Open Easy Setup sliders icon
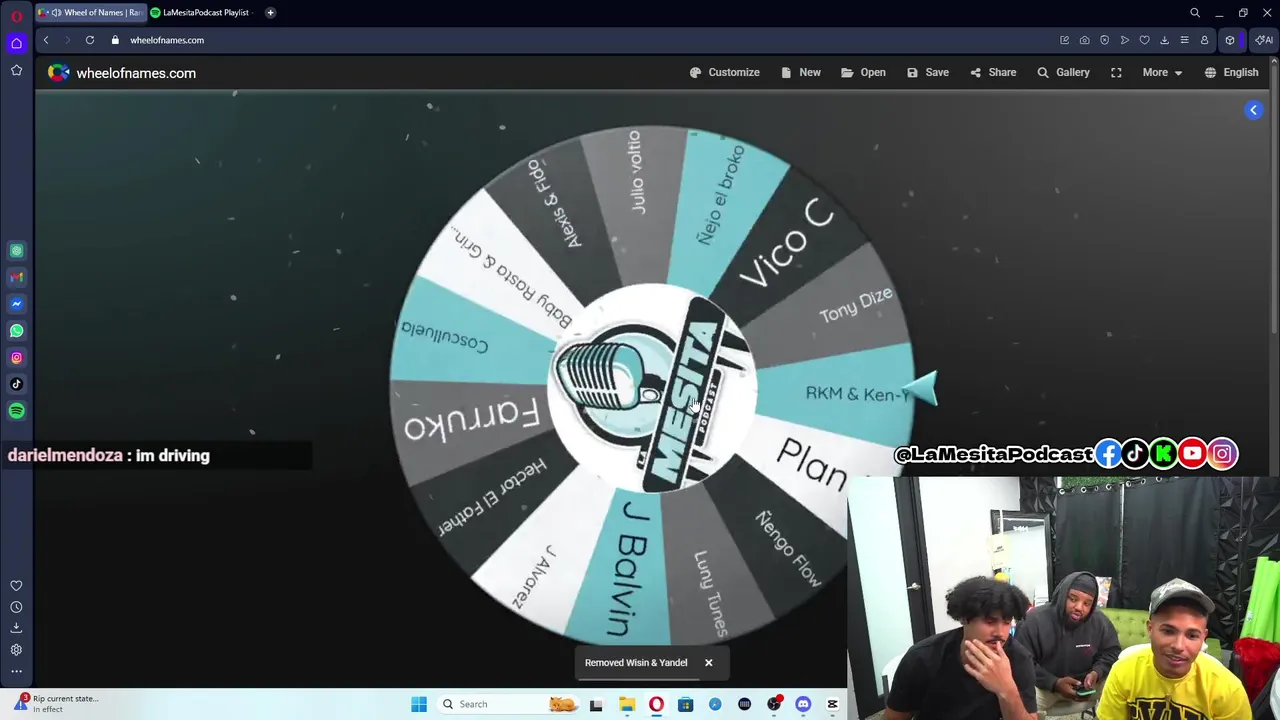This screenshot has width=1280, height=720. pos(1184,40)
